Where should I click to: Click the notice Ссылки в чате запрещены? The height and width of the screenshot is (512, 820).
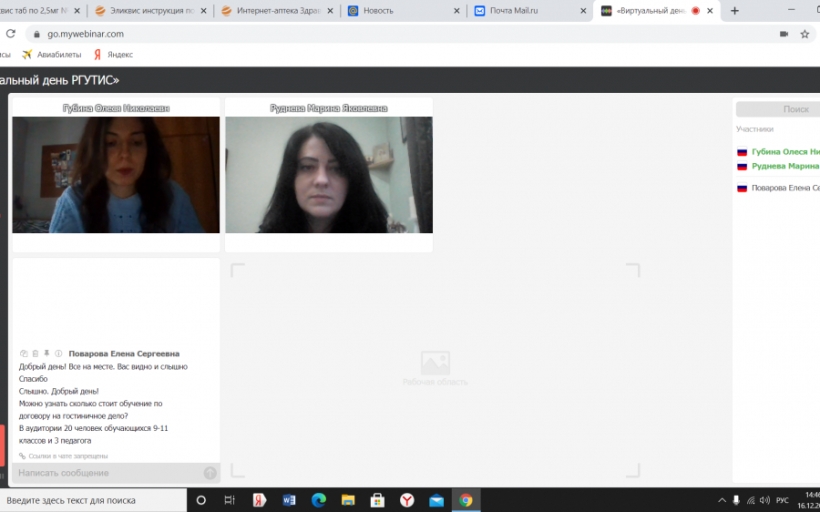(68, 456)
